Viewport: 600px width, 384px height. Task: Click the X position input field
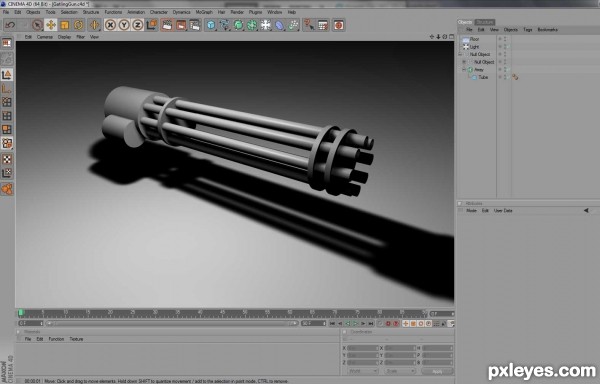(363, 348)
